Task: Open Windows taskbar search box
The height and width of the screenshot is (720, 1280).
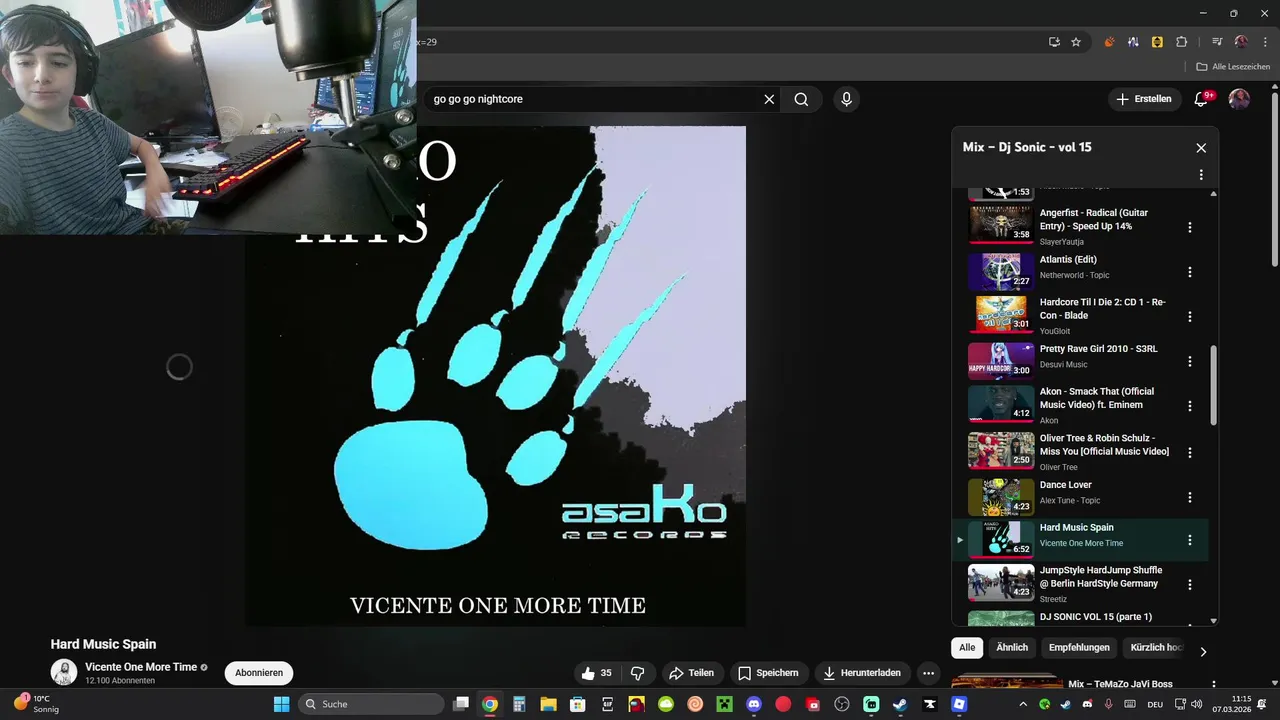Action: click(x=372, y=704)
